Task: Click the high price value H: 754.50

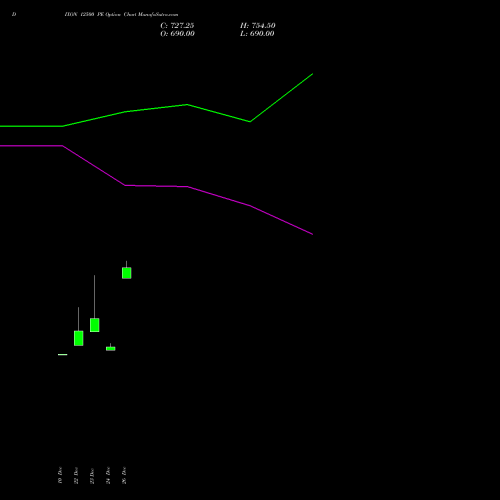Action: [258, 26]
